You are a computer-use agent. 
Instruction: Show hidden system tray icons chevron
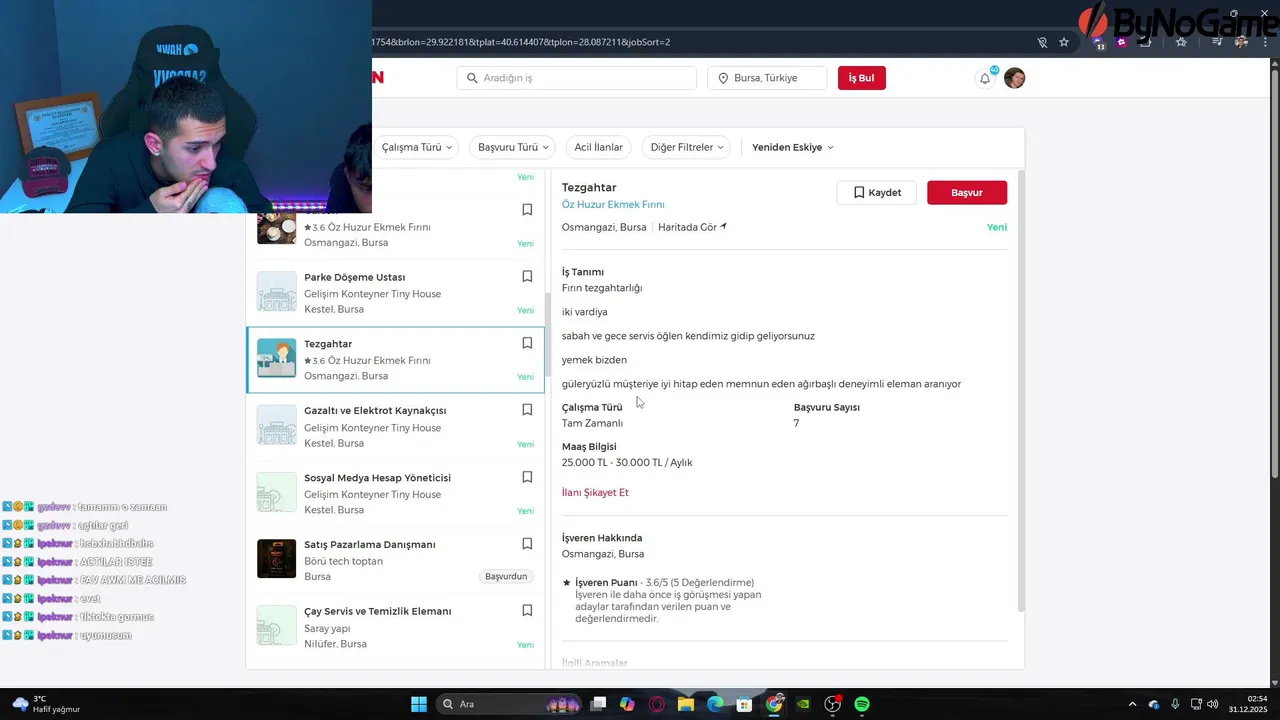click(1132, 704)
